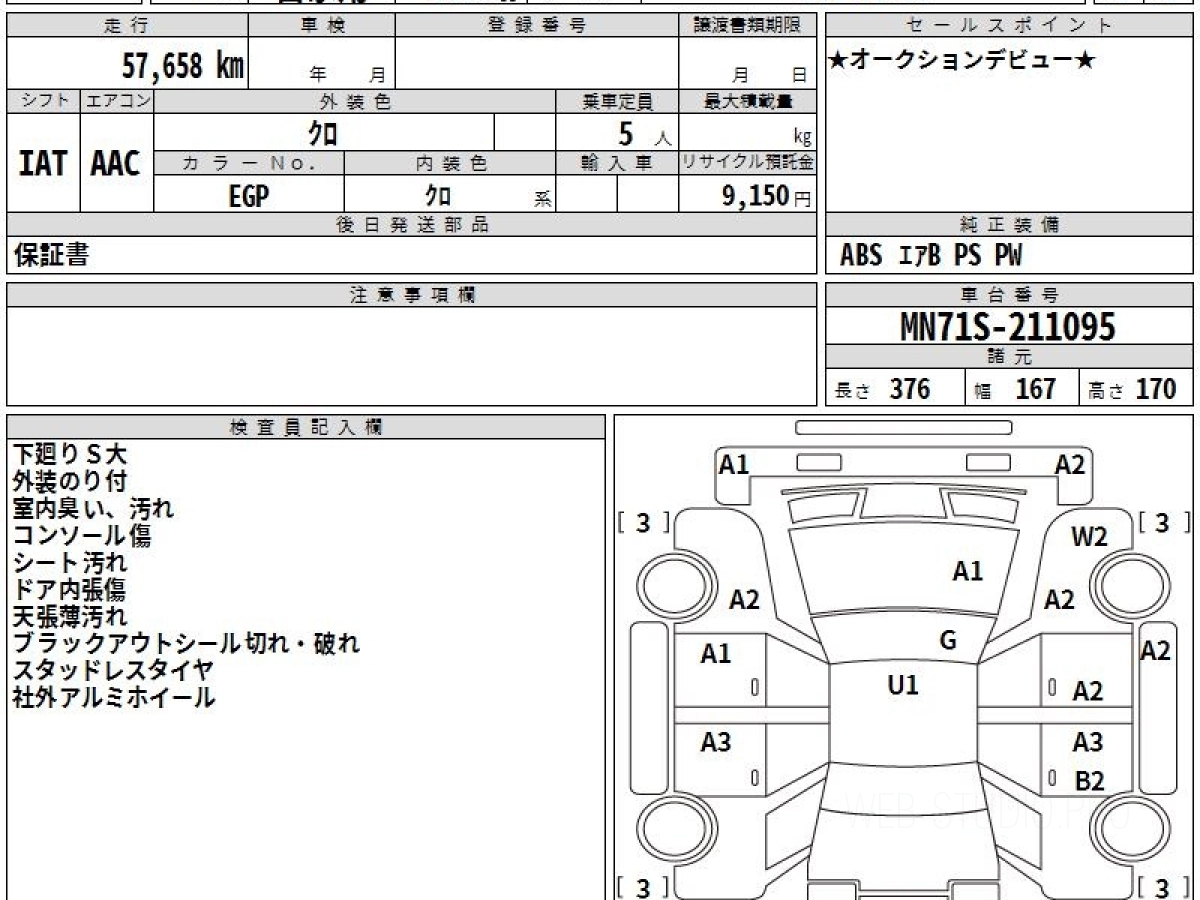
Task: Click the 登録番号 header cell
Action: 537,26
